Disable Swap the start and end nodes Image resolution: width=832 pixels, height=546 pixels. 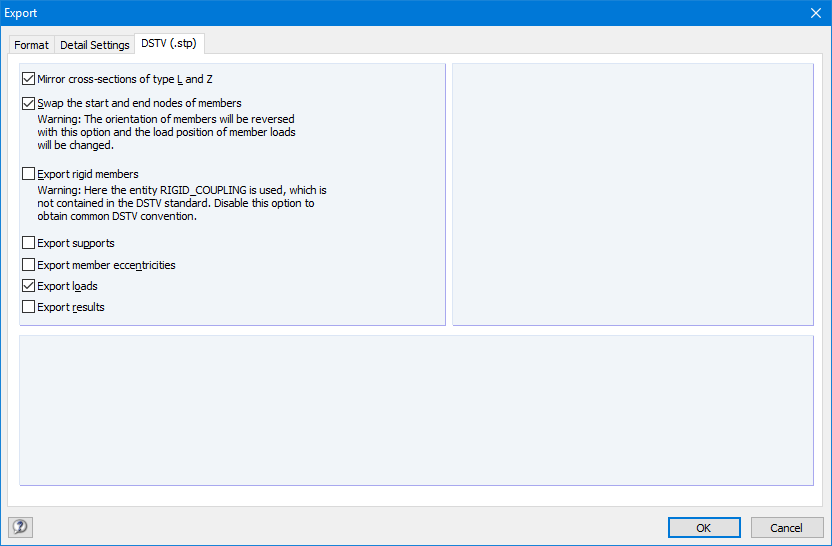(29, 103)
